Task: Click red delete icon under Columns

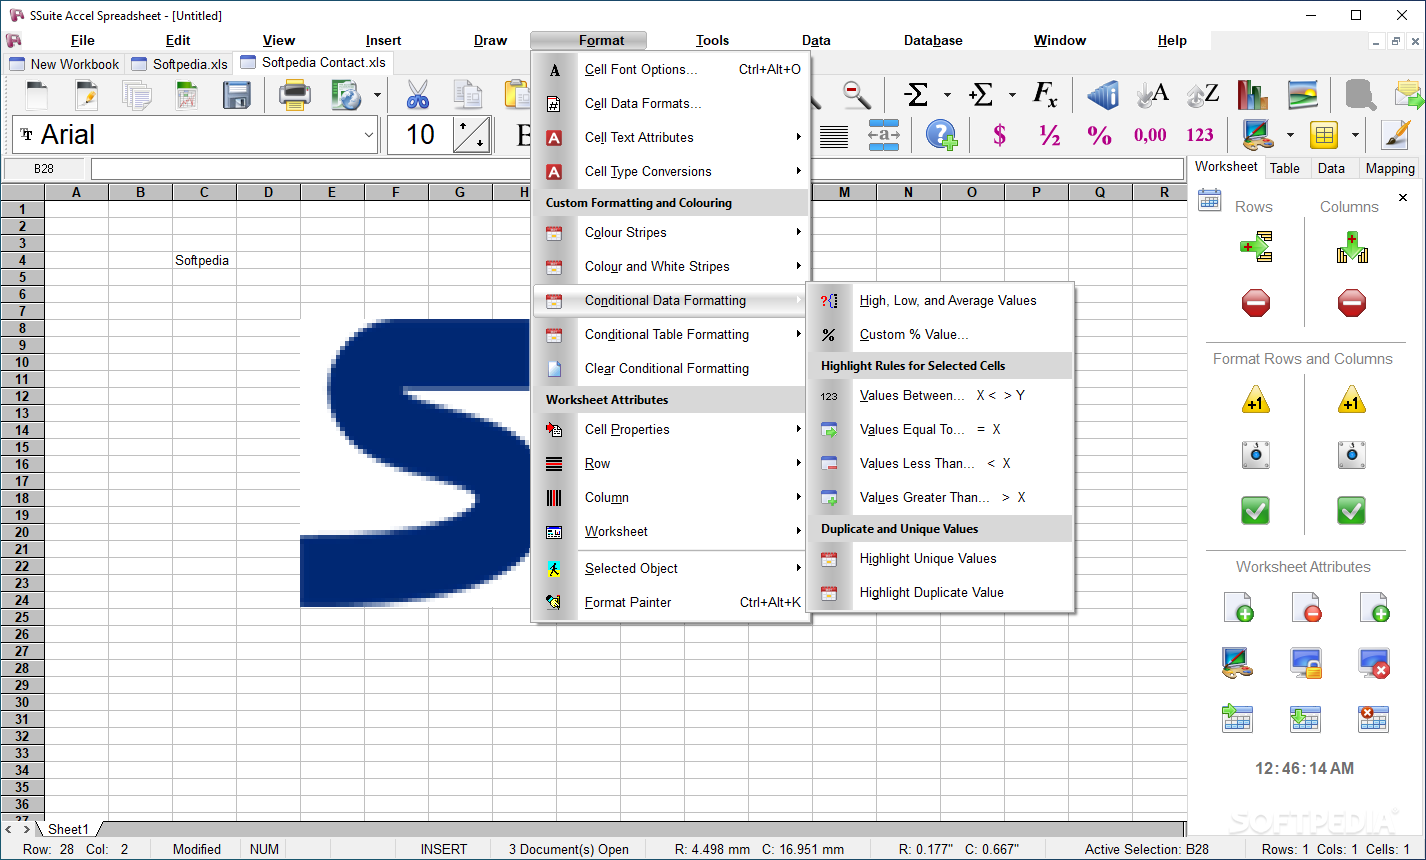Action: tap(1351, 303)
